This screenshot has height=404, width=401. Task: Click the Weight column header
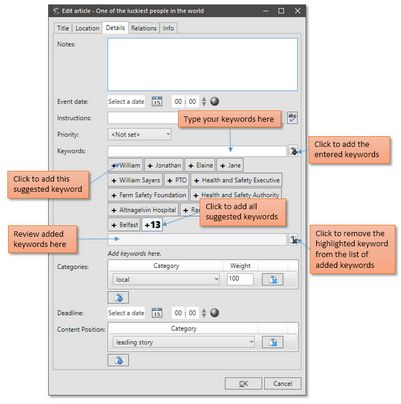pos(240,266)
